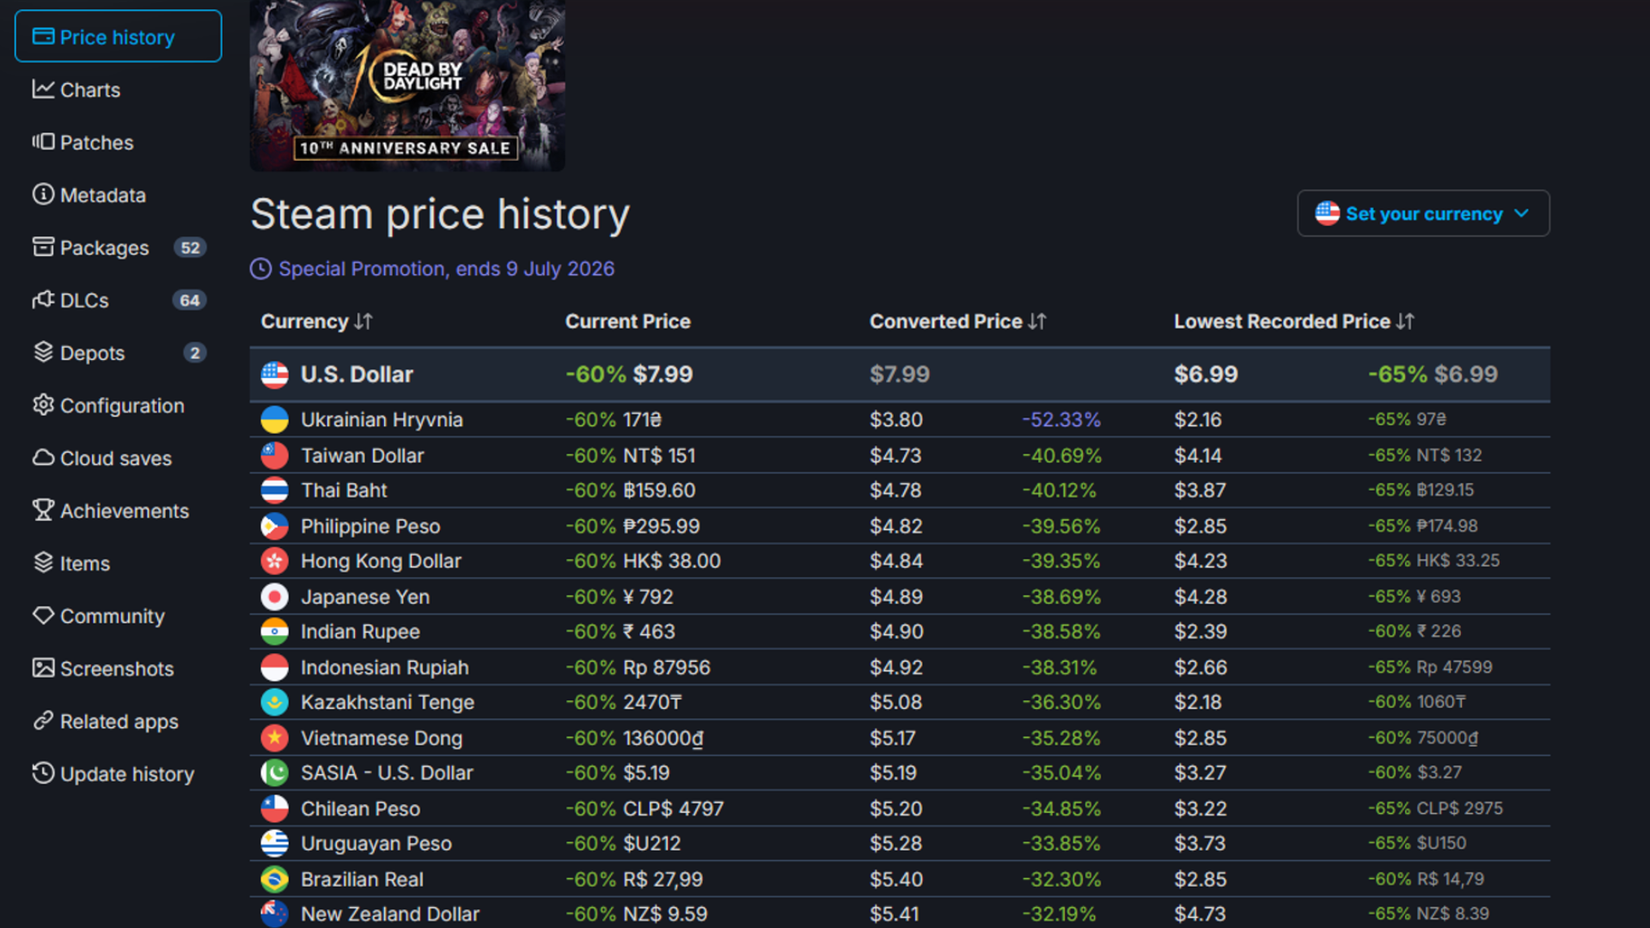Screen dimensions: 1650x928
Task: Click the clock icon beside Special Promotion
Action: click(x=261, y=269)
